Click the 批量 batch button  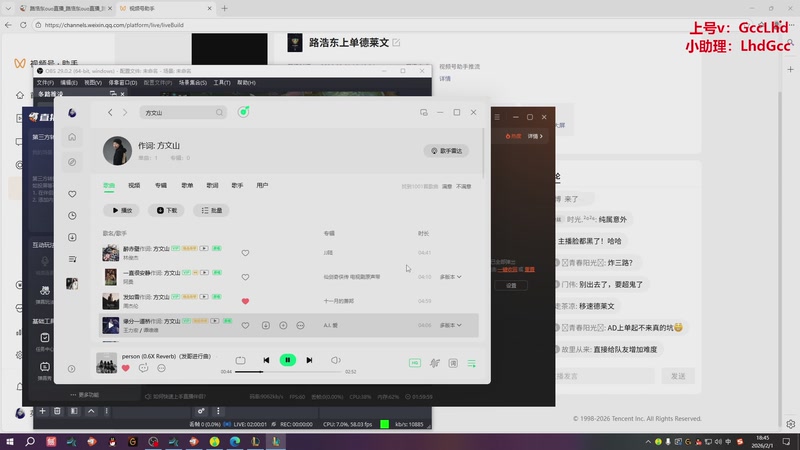tap(211, 210)
